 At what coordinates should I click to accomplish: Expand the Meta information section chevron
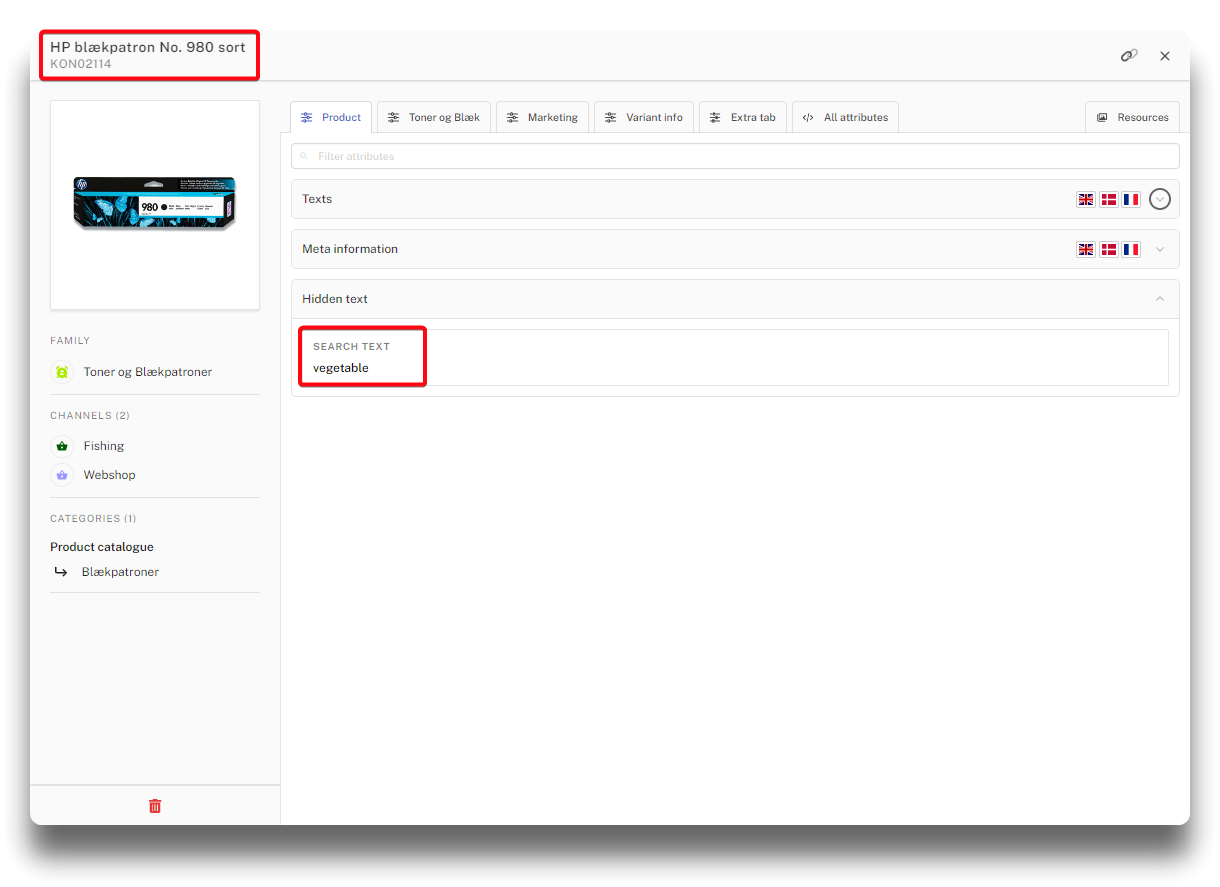1159,249
